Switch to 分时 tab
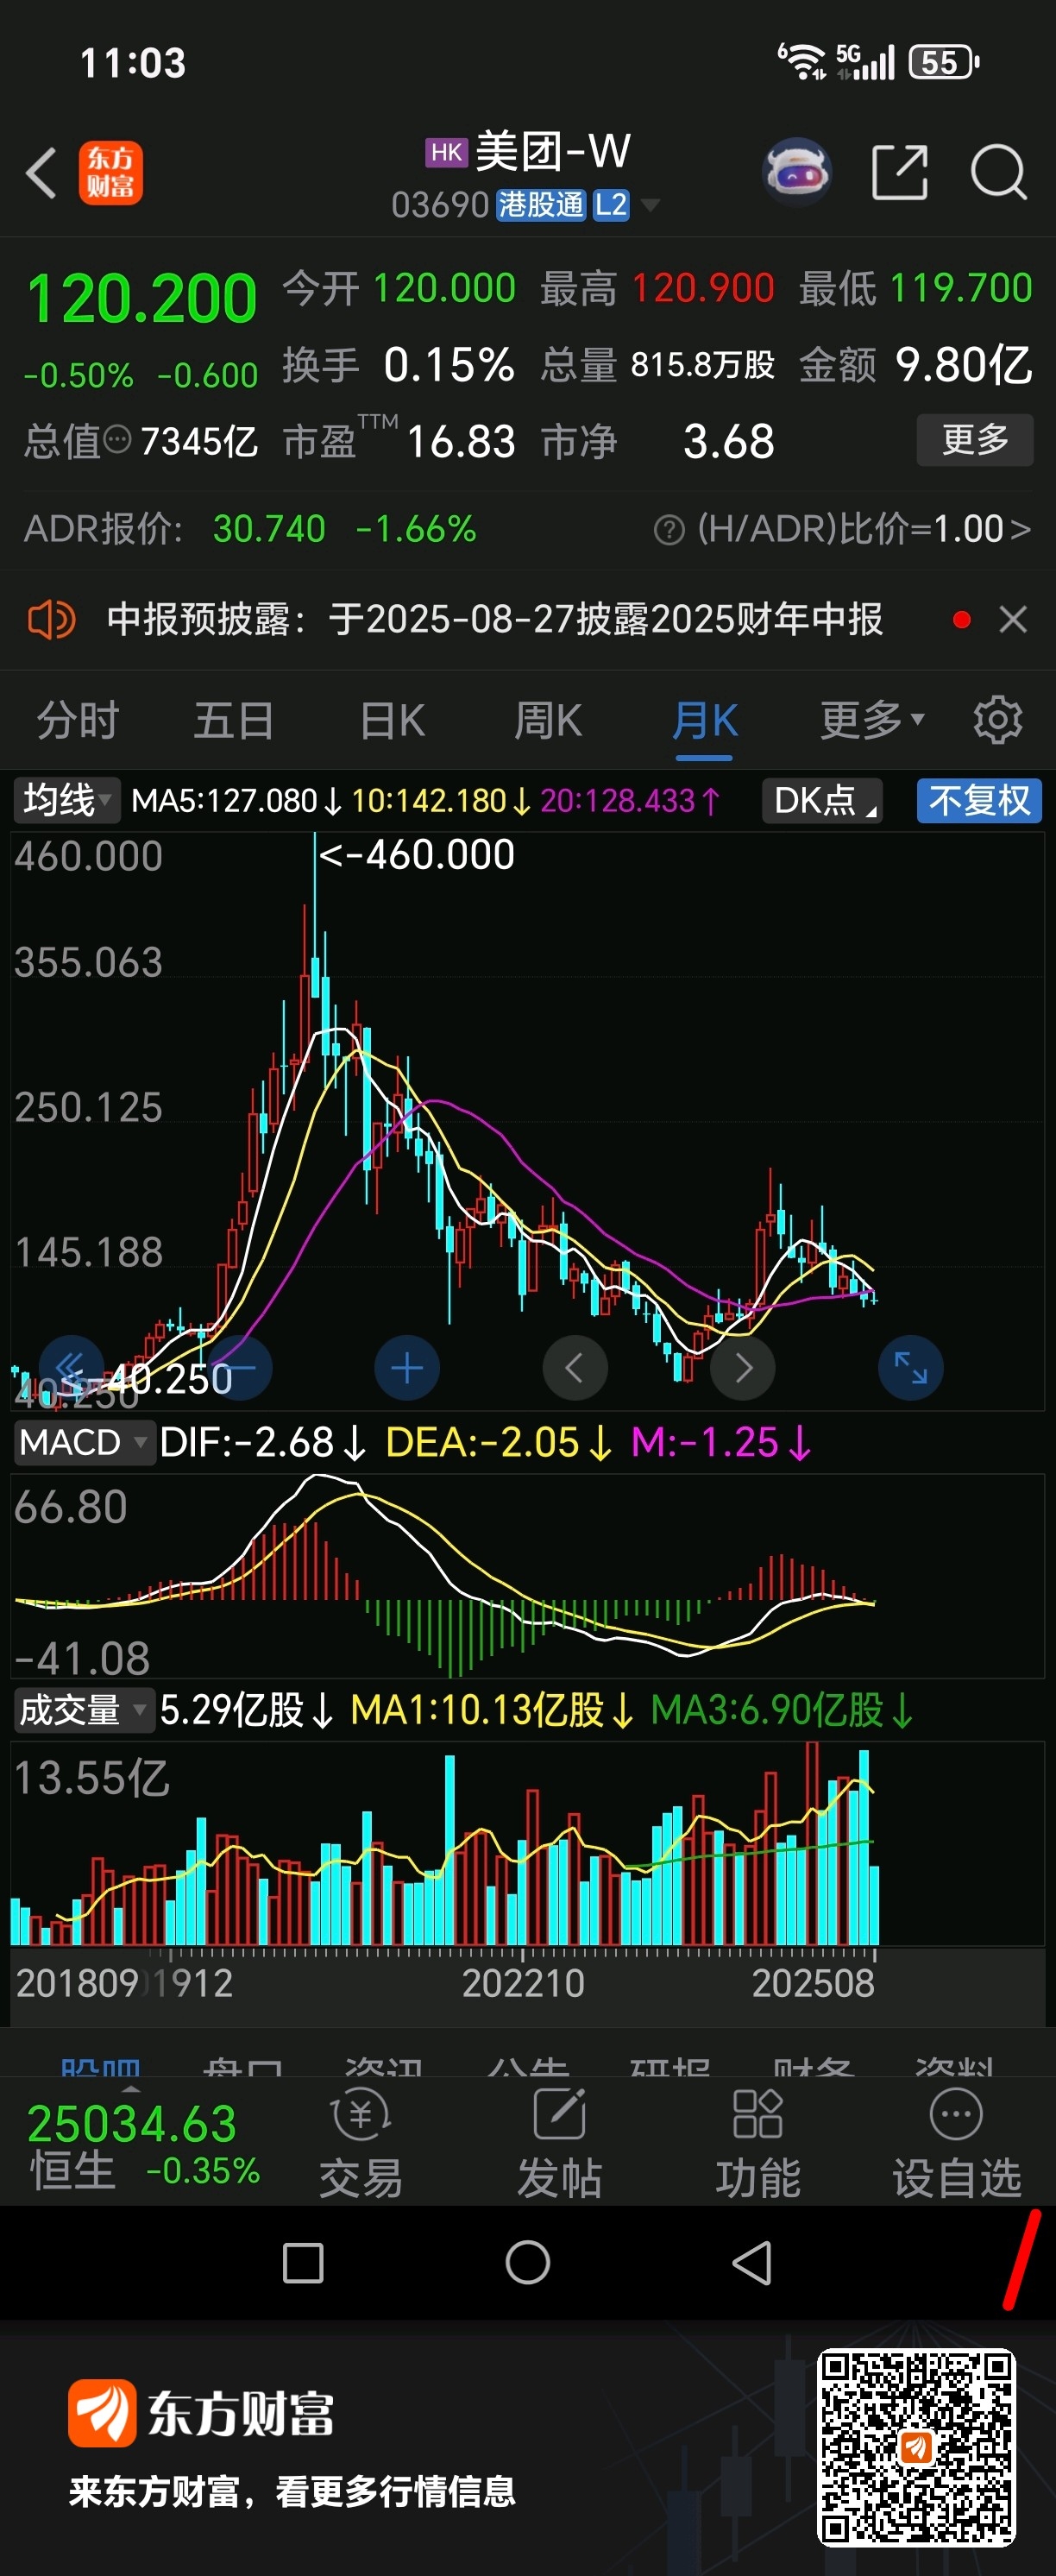This screenshot has width=1056, height=2576. [78, 720]
